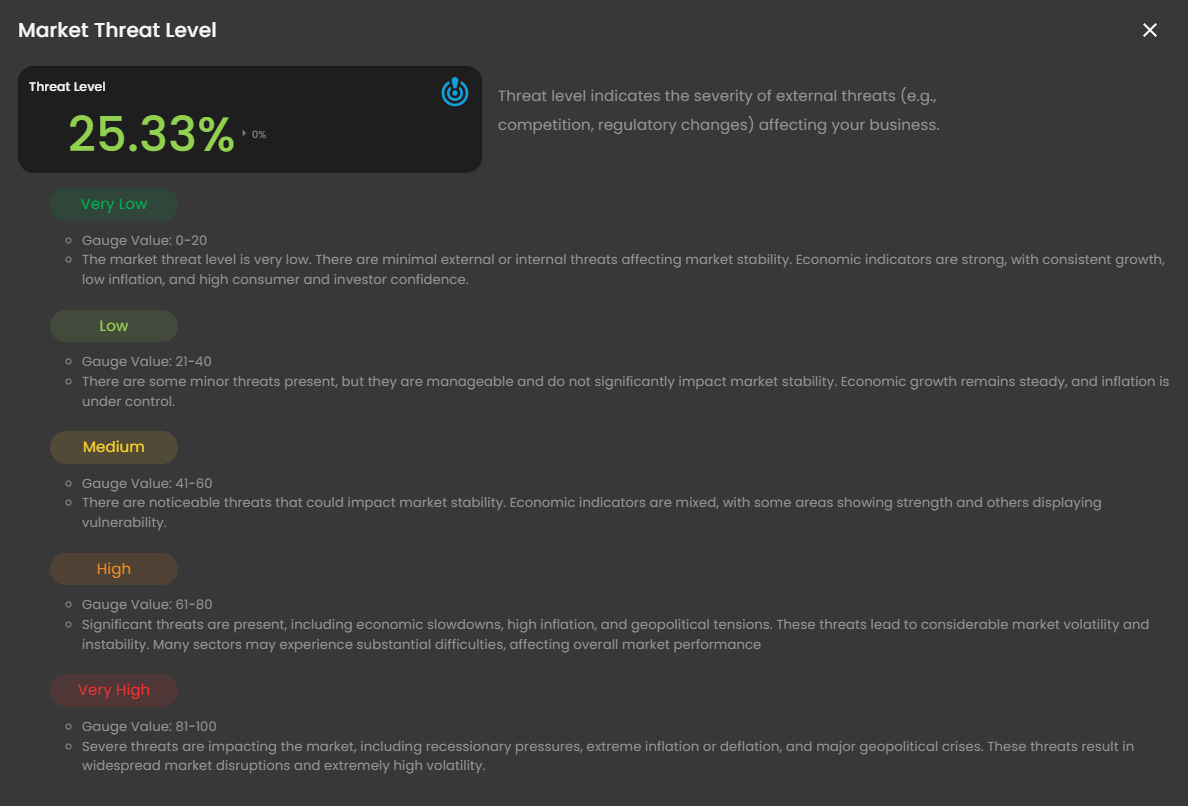Click the yellow Medium threat badge
The width and height of the screenshot is (1188, 806).
point(114,447)
